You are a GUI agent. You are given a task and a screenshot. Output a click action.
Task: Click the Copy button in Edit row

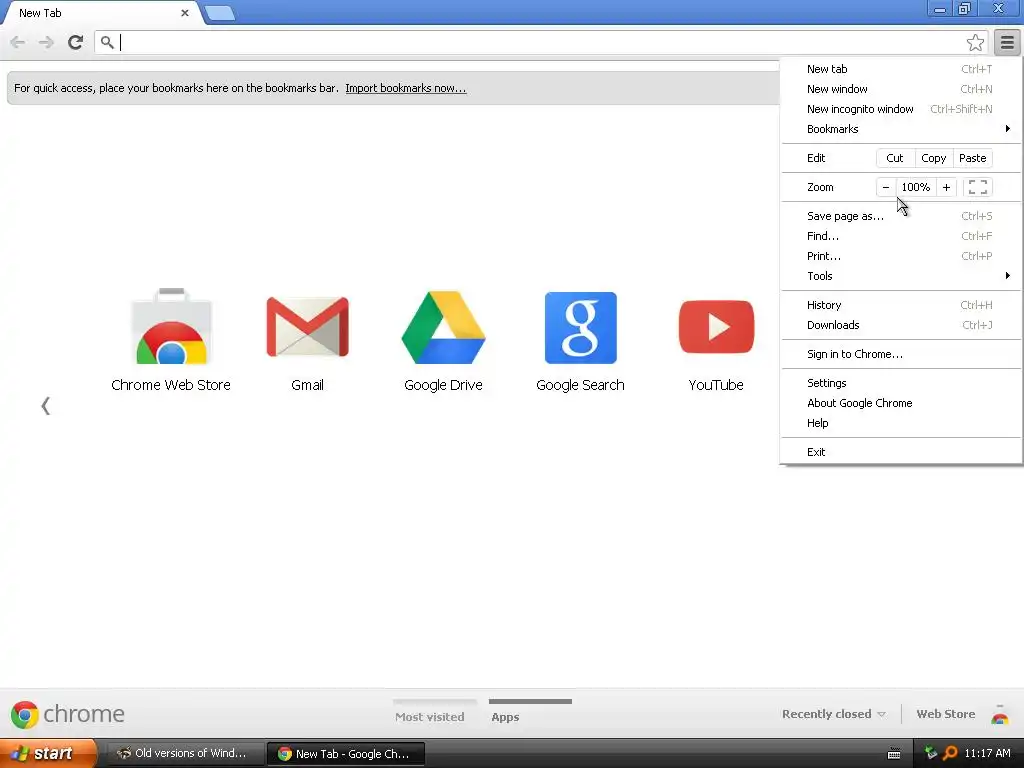[933, 158]
